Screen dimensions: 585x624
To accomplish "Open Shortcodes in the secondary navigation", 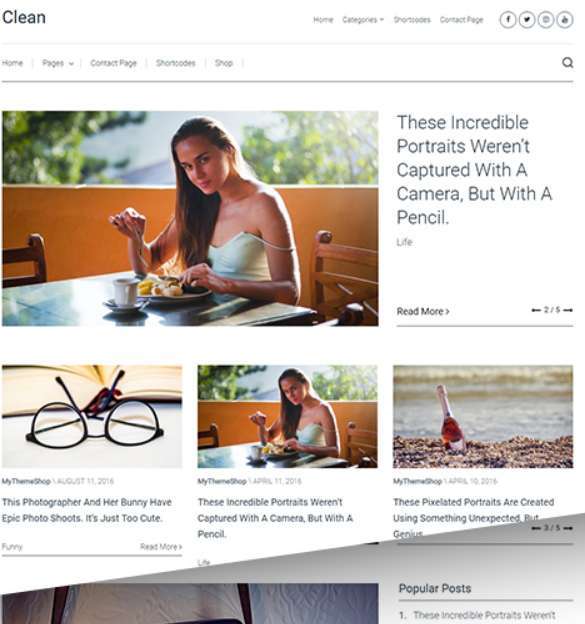I will pos(176,63).
